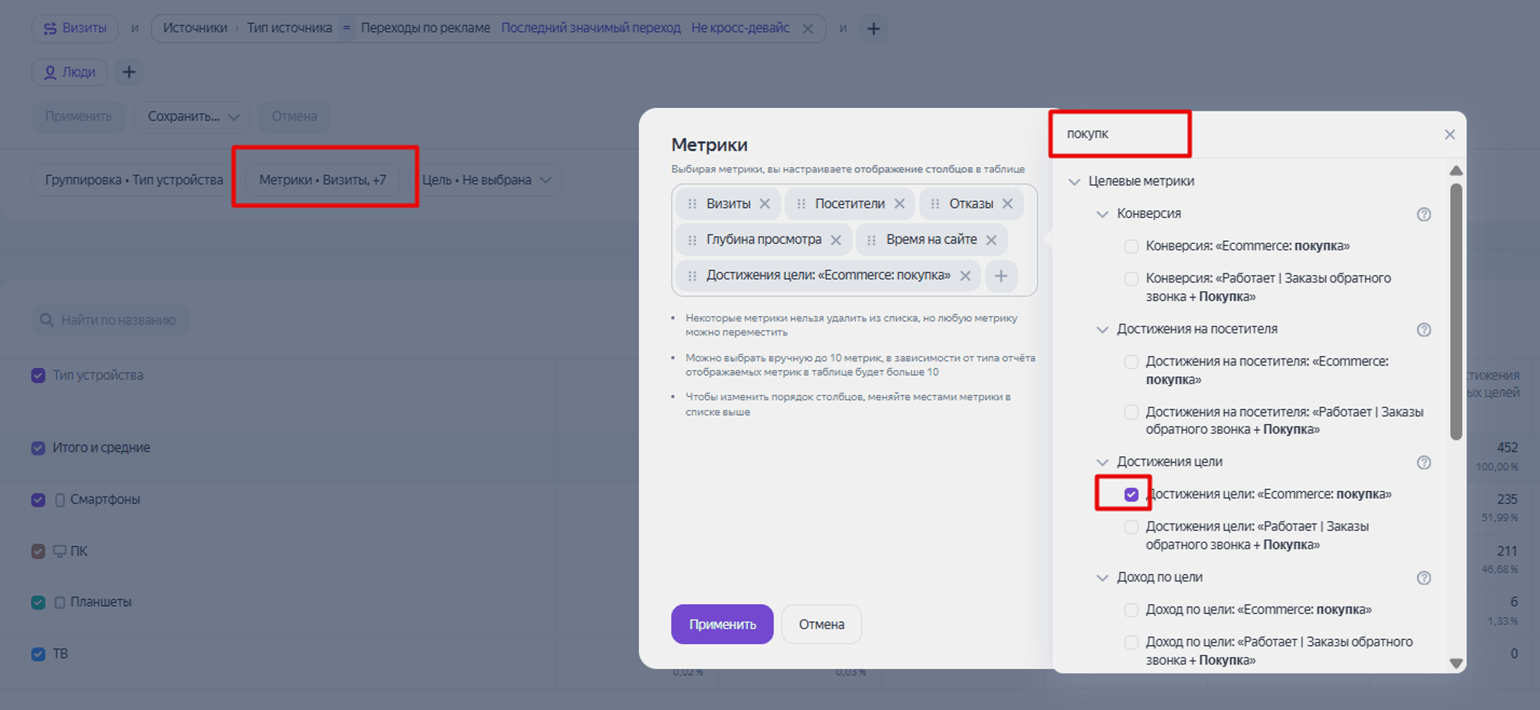Viewport: 1540px width, 710px height.
Task: Remove the Визиты metric chip
Action: click(765, 204)
